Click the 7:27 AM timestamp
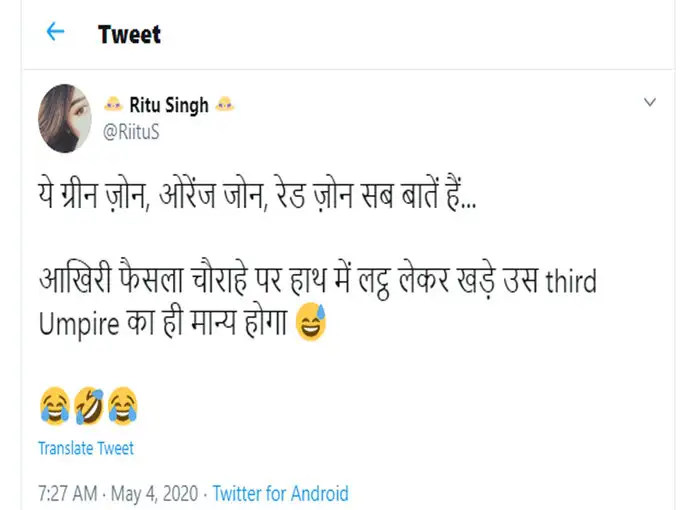The image size is (680, 510). point(67,493)
